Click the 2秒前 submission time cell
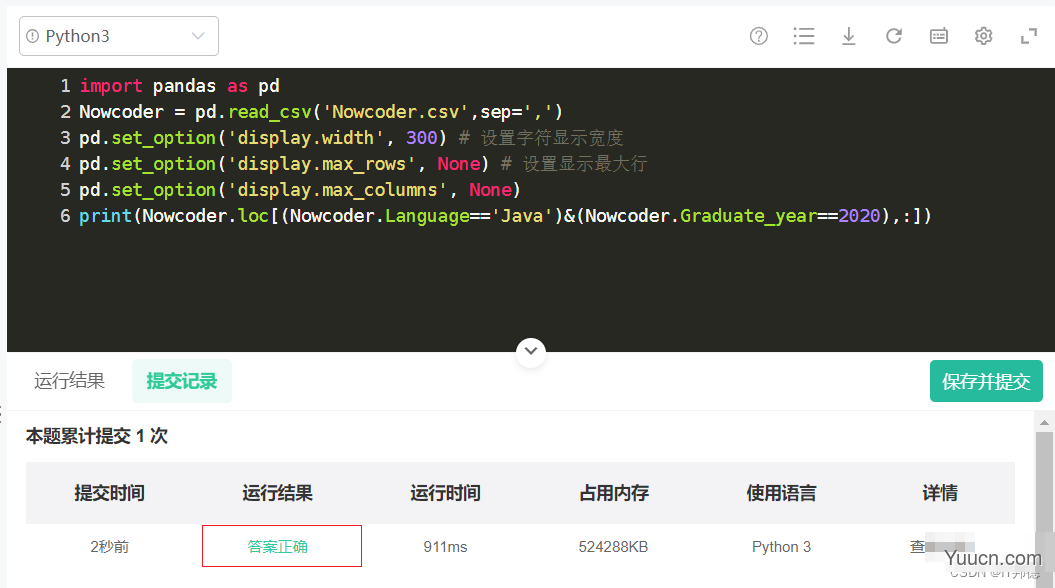1055x588 pixels. pos(109,547)
